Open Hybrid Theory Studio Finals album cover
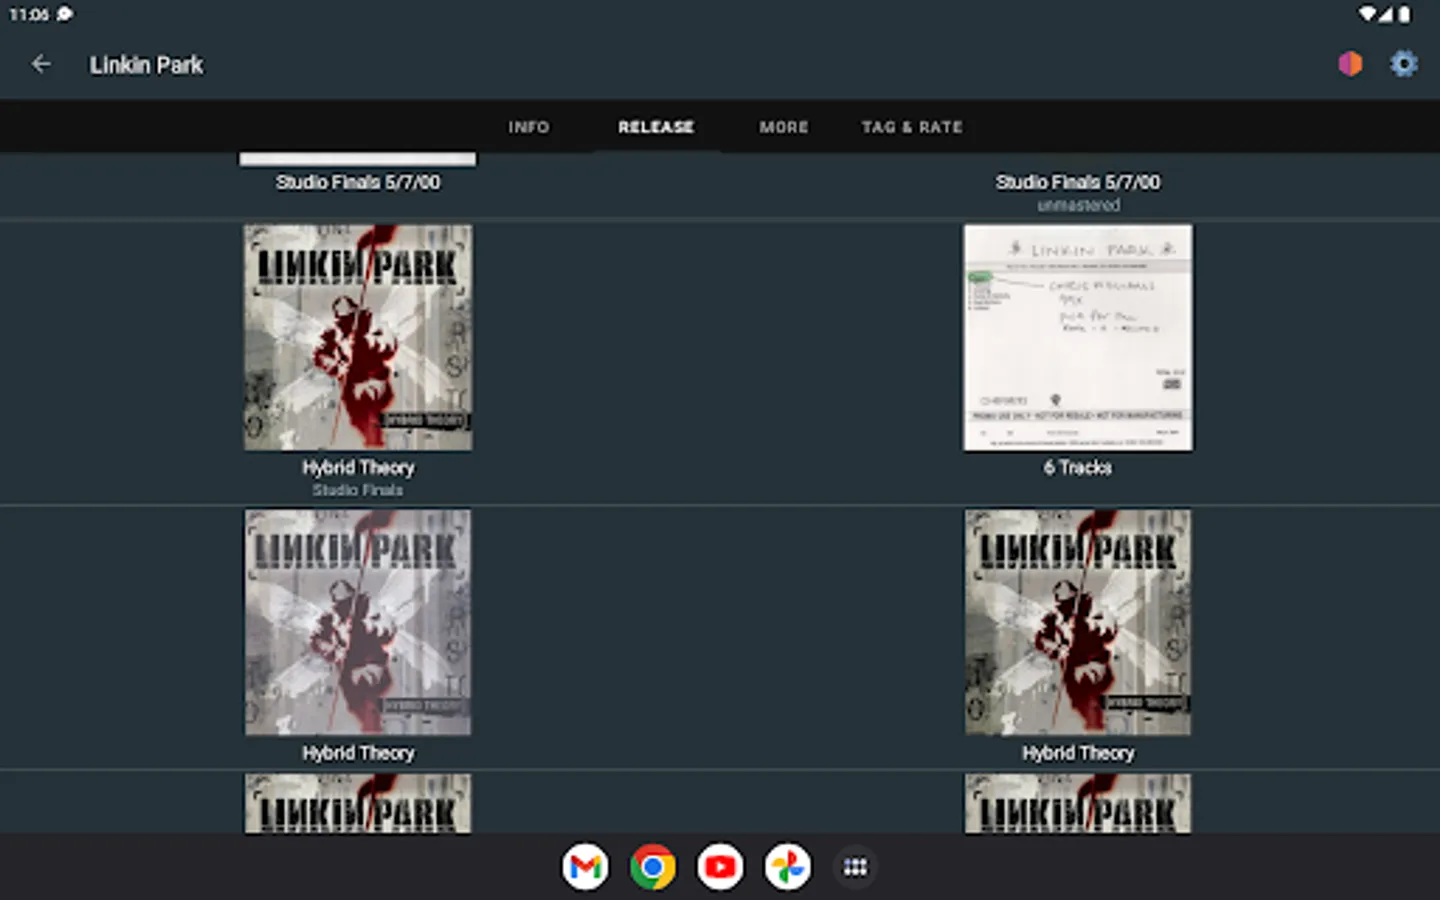The height and width of the screenshot is (900, 1440). (x=358, y=337)
